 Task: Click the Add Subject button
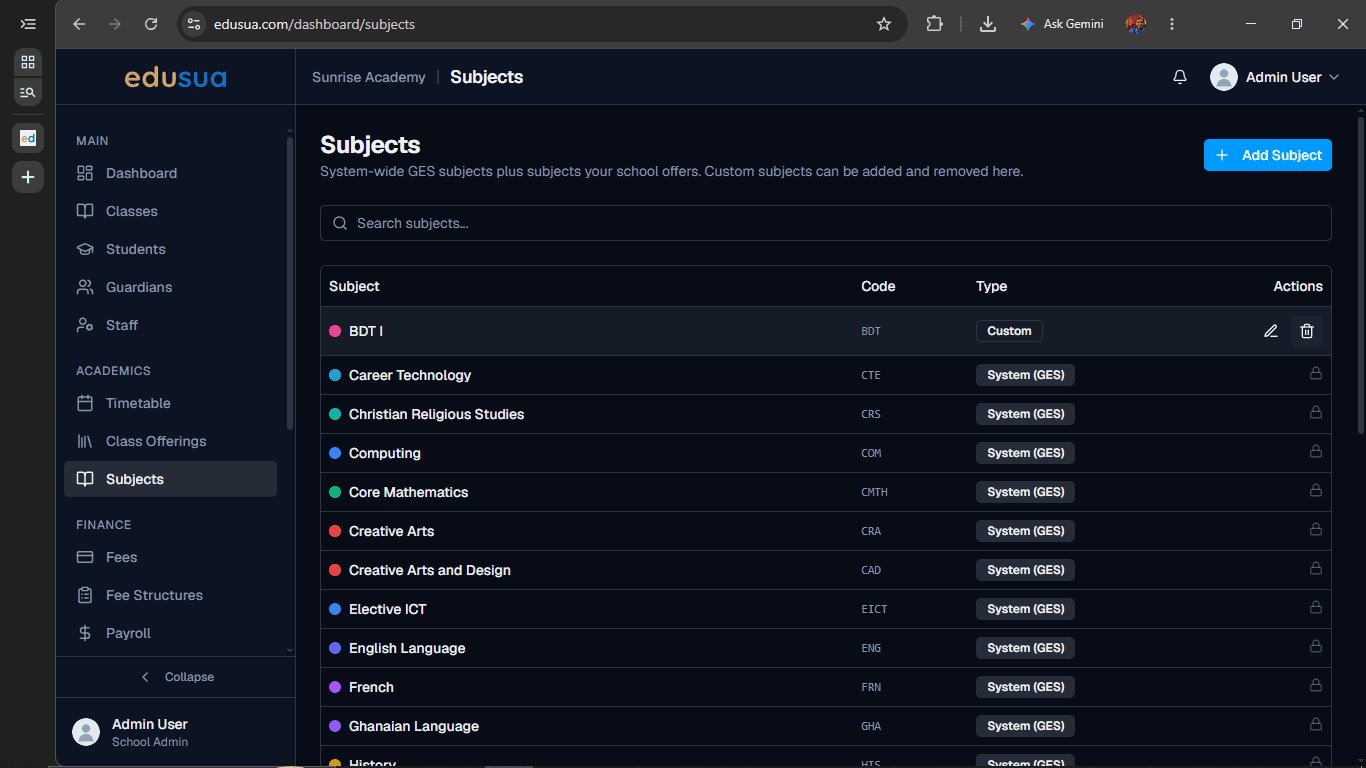[1267, 155]
